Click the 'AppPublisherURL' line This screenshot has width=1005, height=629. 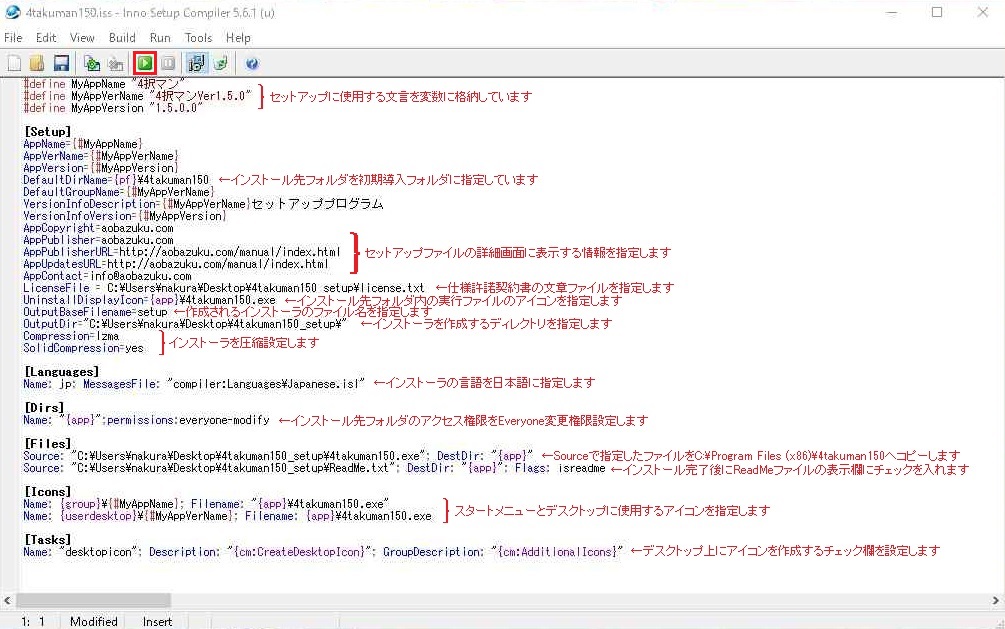point(182,252)
